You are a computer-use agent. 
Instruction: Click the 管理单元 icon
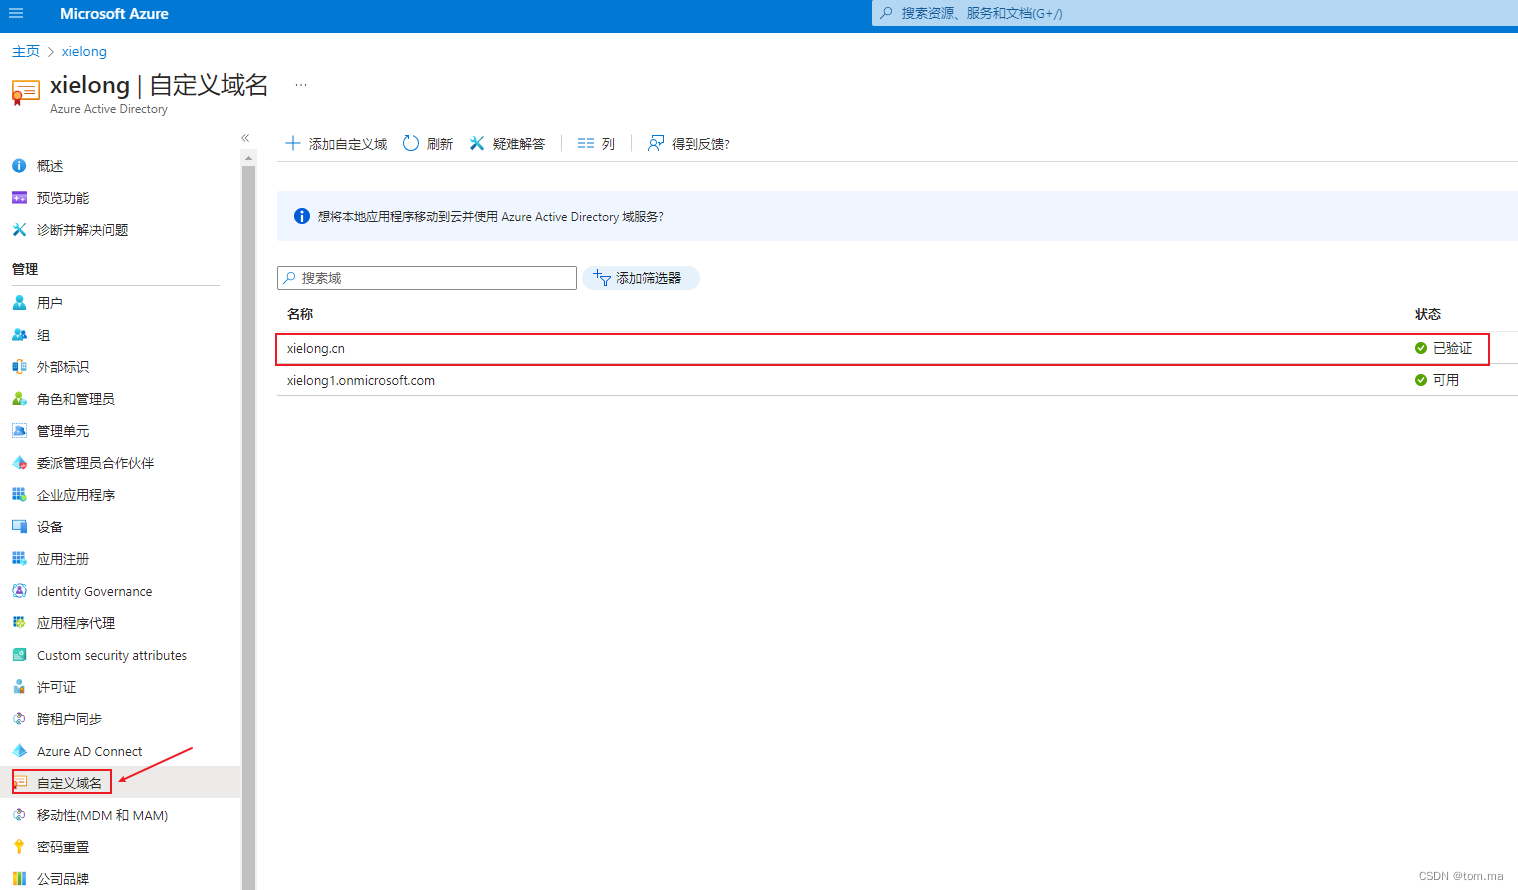(19, 431)
